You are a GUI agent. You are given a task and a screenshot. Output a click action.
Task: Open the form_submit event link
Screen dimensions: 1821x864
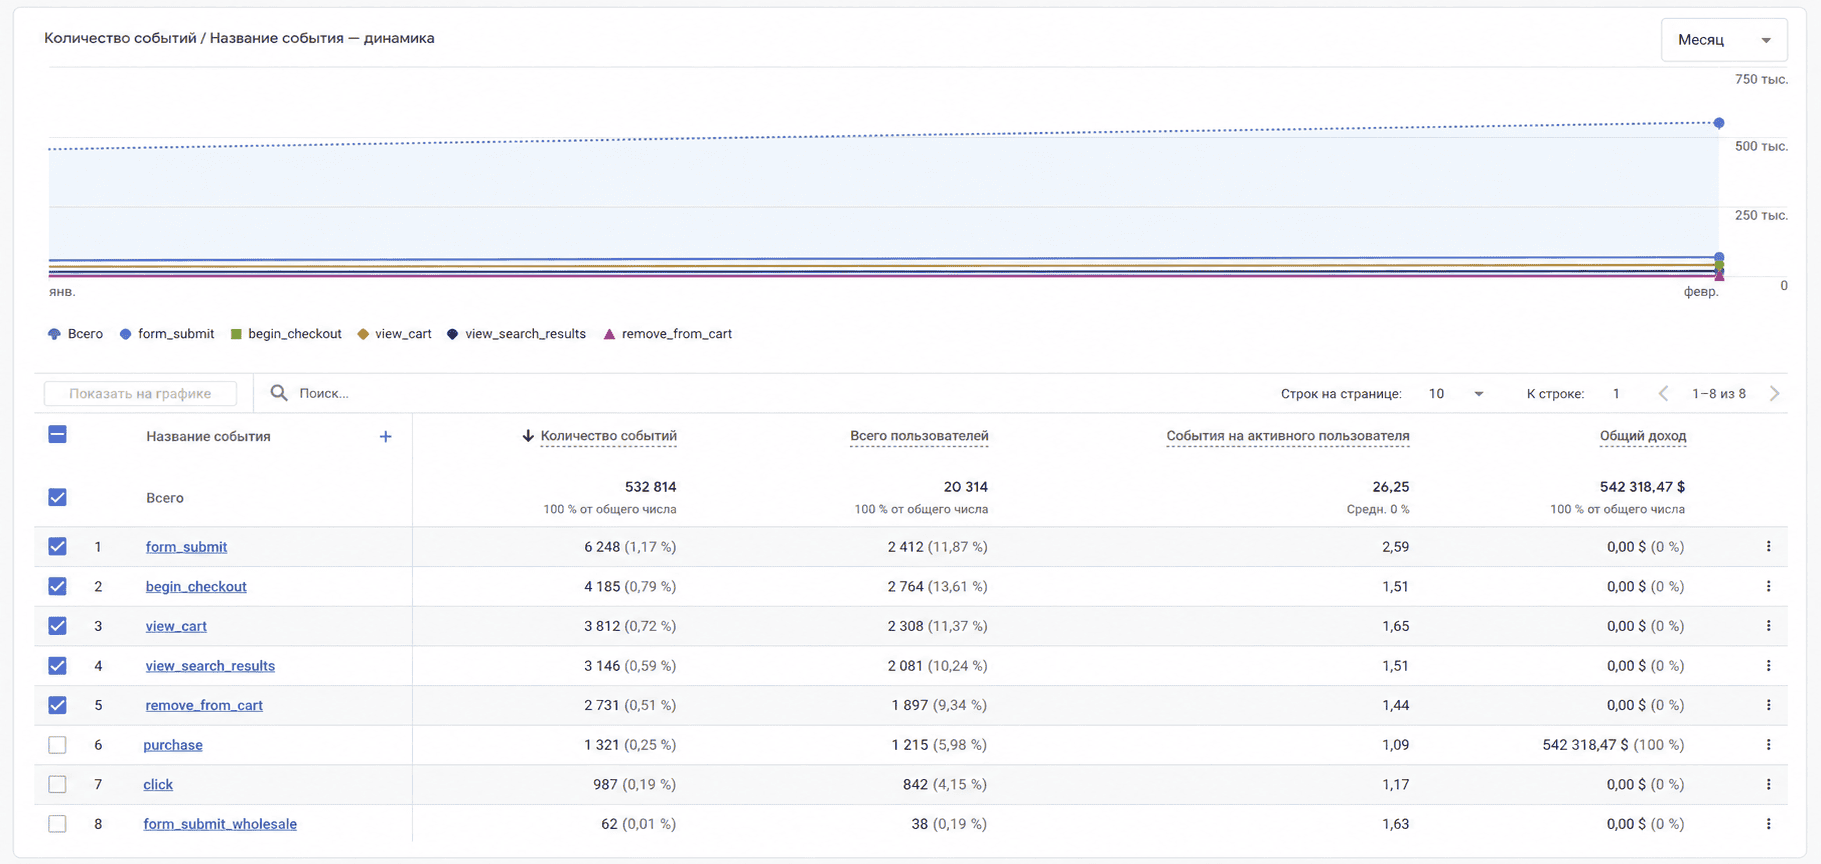point(186,547)
